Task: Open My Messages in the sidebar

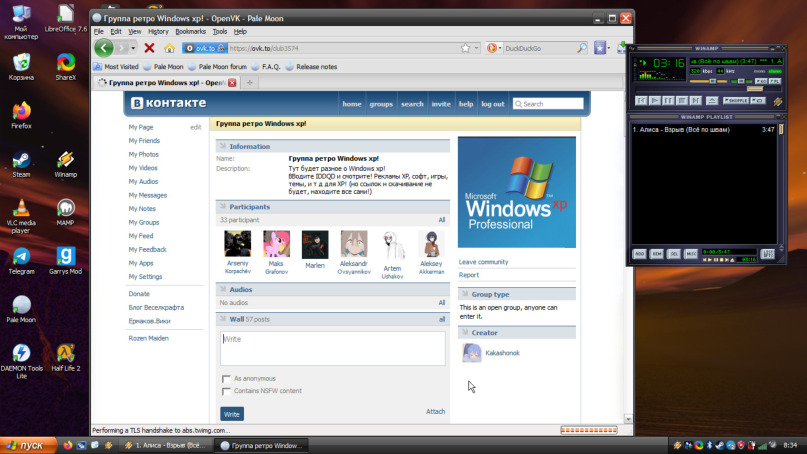Action: pos(148,196)
